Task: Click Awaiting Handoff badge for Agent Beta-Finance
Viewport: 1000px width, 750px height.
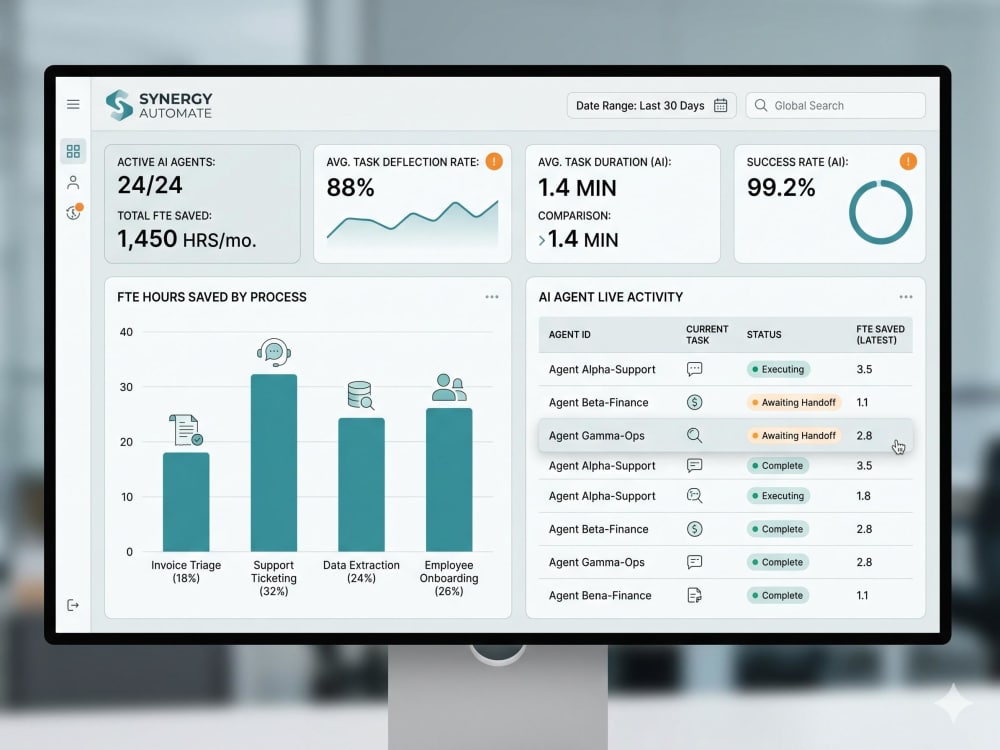Action: 794,402
